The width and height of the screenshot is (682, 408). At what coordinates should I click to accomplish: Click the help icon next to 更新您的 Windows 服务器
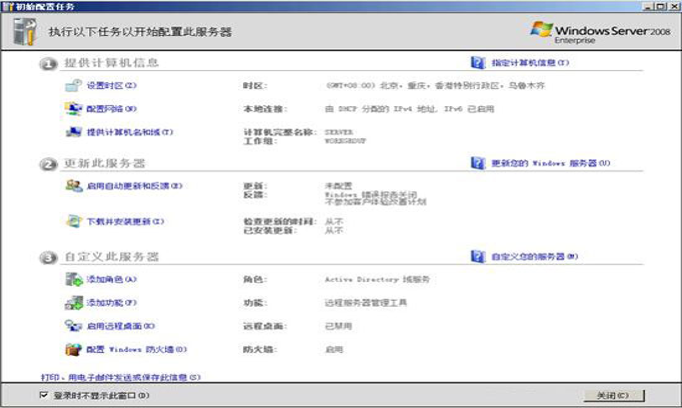click(x=477, y=162)
